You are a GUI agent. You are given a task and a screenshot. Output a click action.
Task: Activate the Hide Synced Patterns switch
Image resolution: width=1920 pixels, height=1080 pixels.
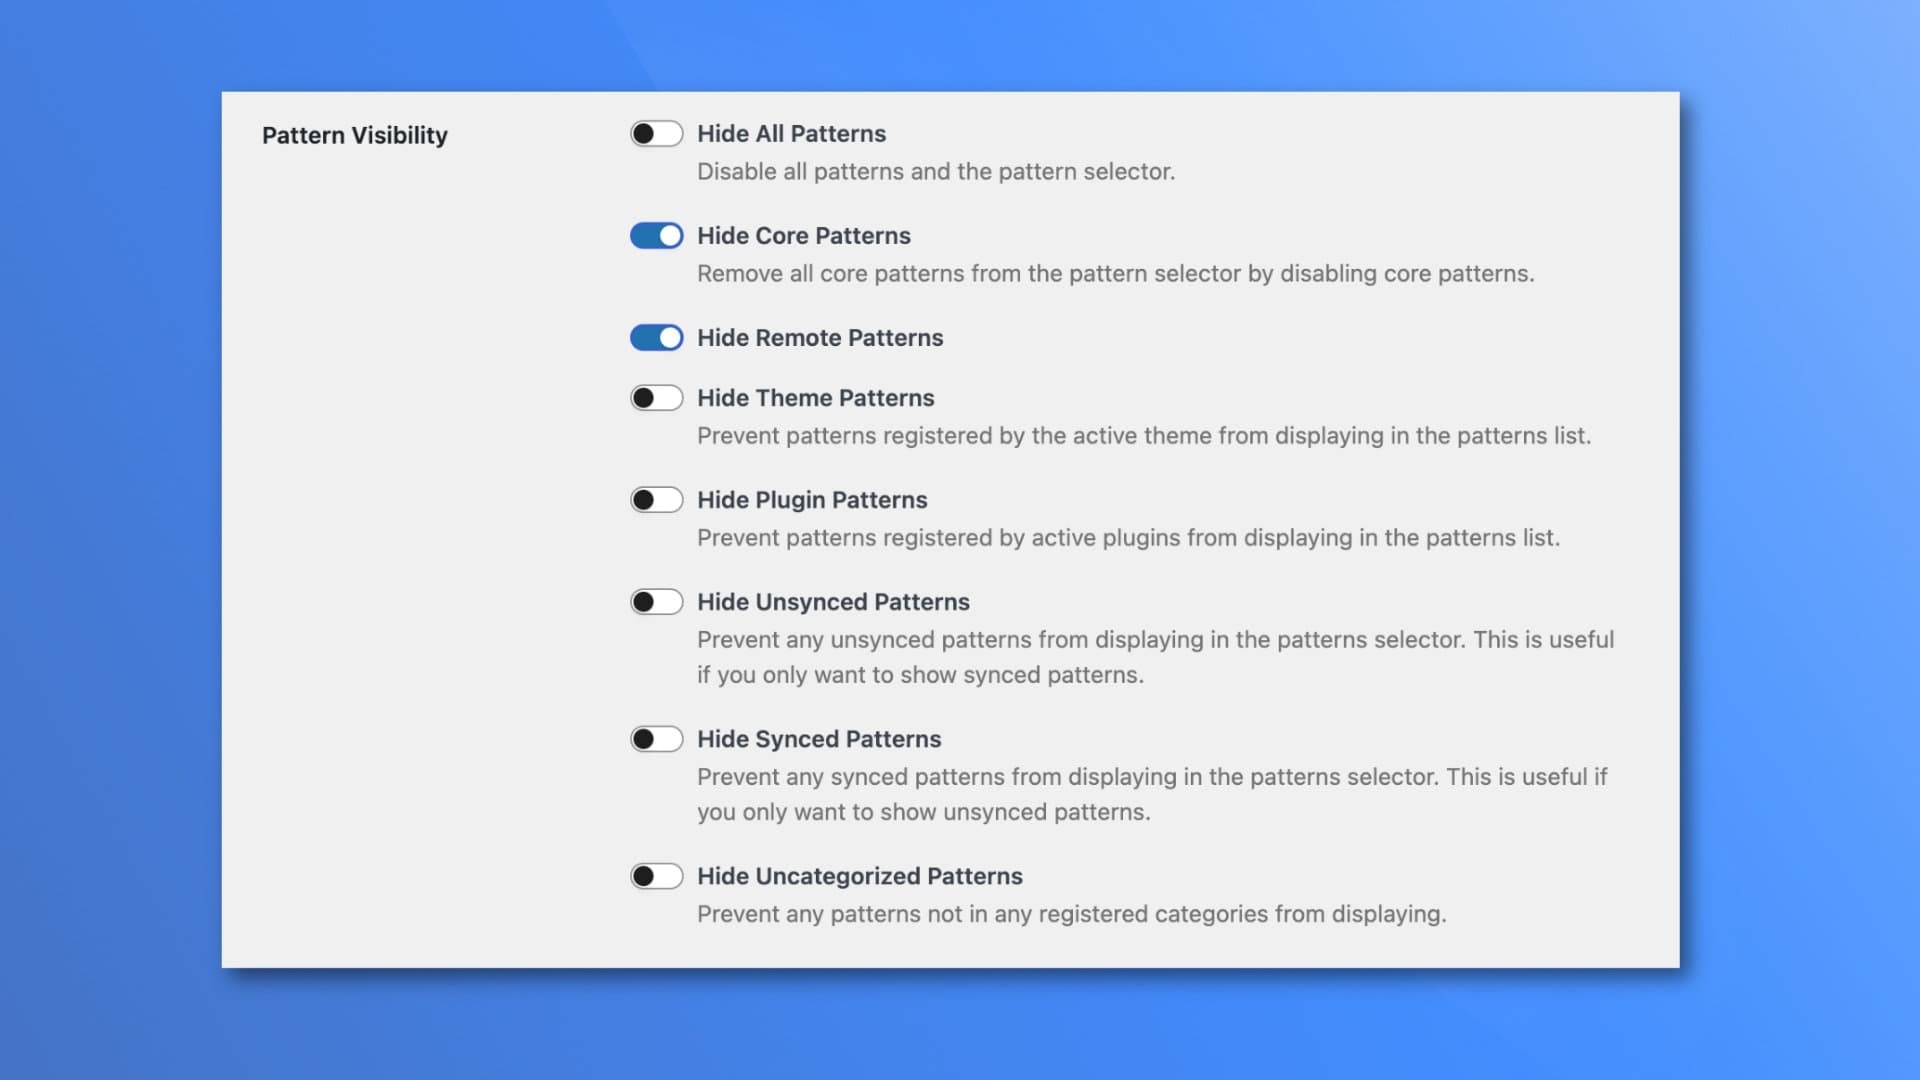click(656, 738)
